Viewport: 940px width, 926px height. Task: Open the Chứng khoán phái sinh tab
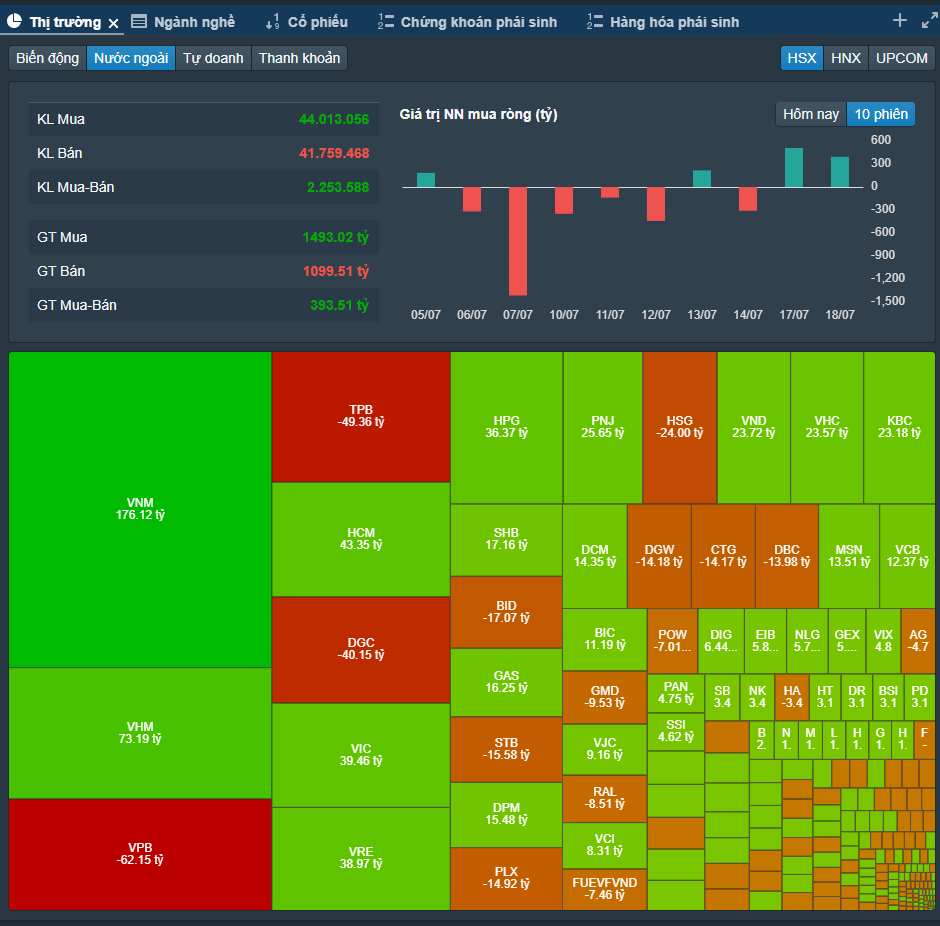click(478, 22)
